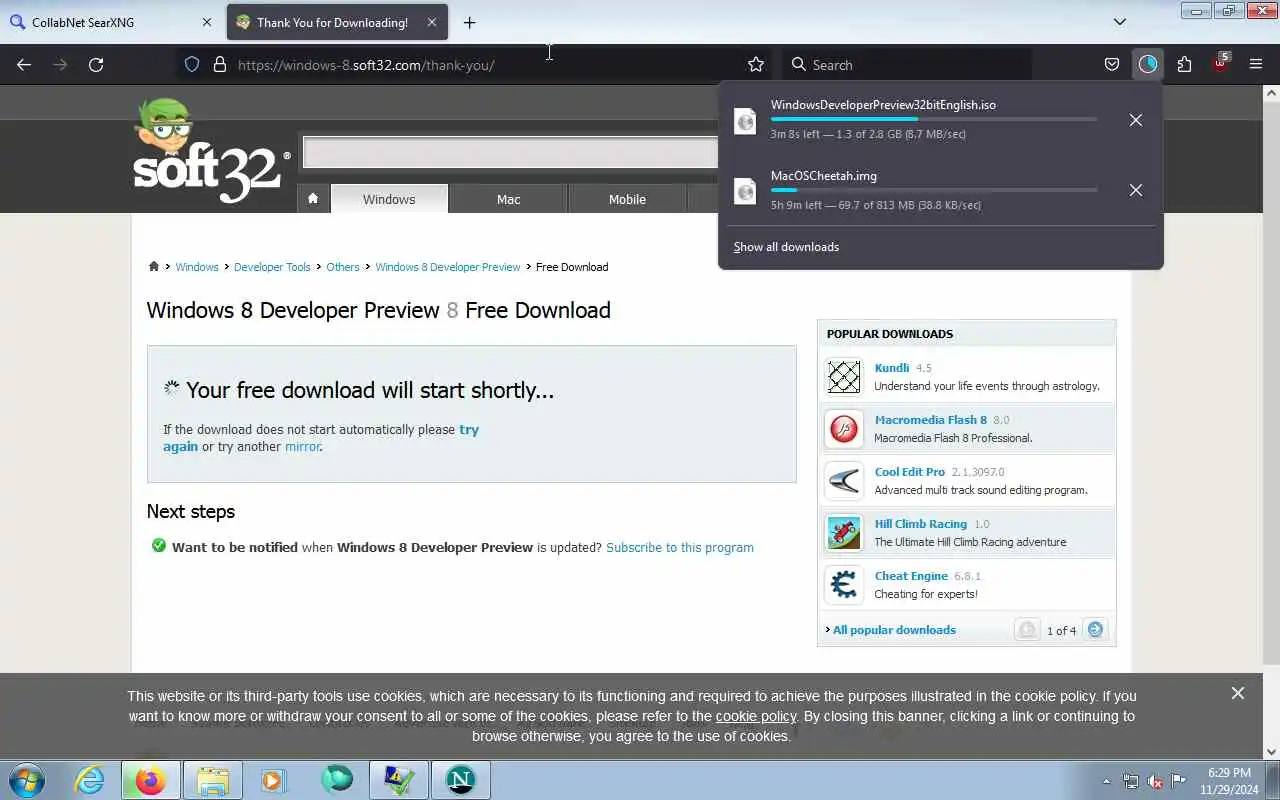Open the Kundli title link
1280x800 pixels.
tap(892, 368)
